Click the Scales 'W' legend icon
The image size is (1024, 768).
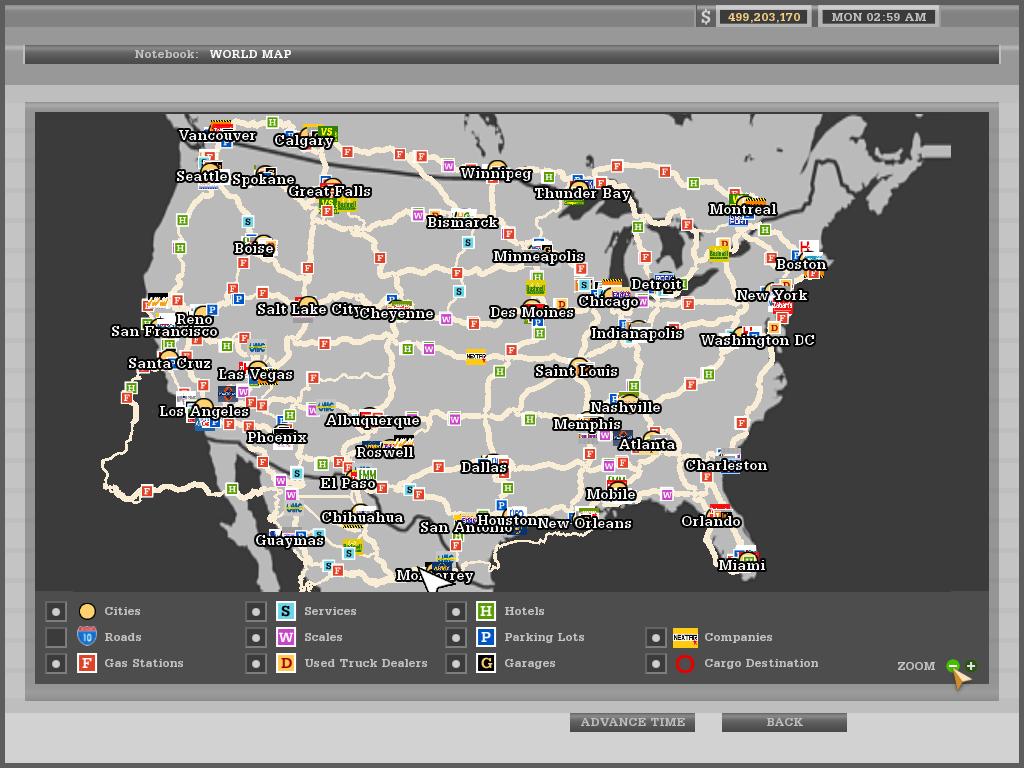[286, 637]
